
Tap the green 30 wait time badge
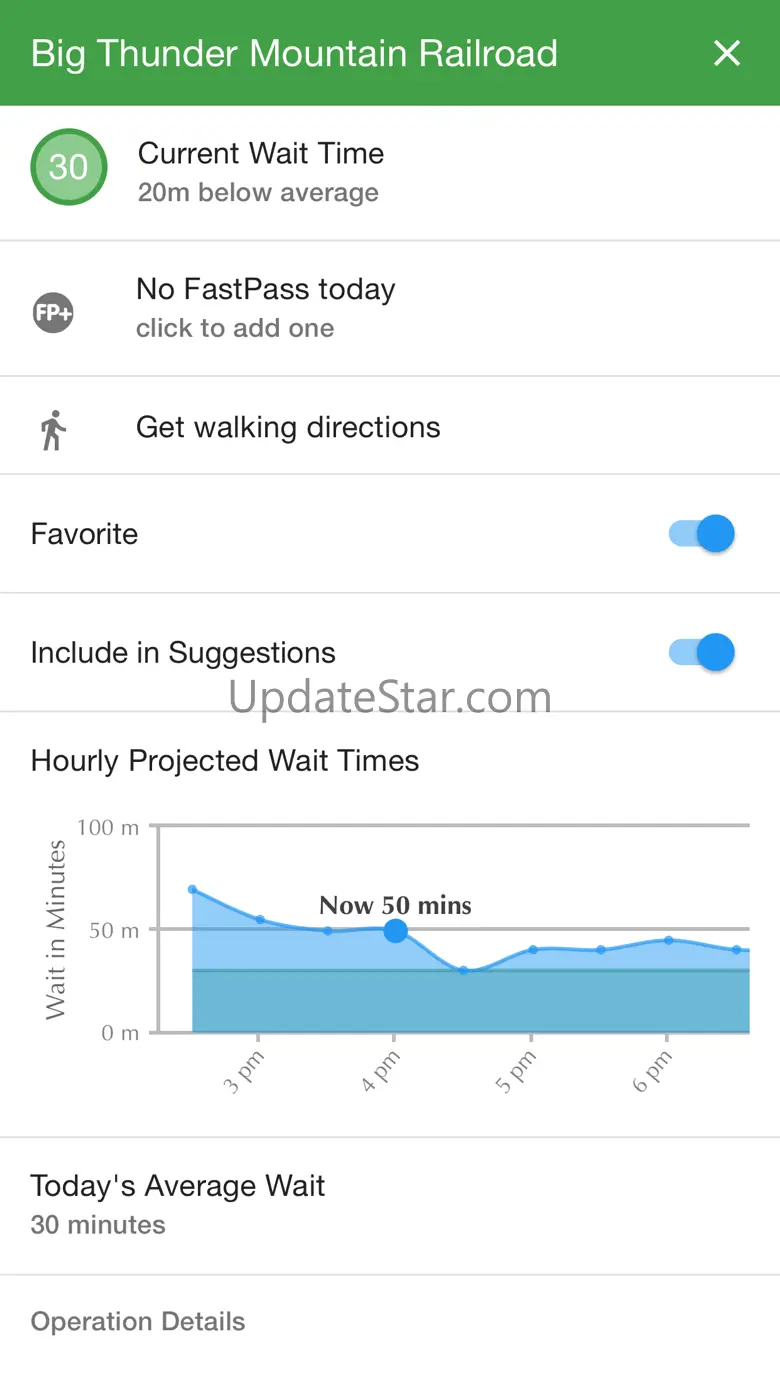tap(69, 167)
